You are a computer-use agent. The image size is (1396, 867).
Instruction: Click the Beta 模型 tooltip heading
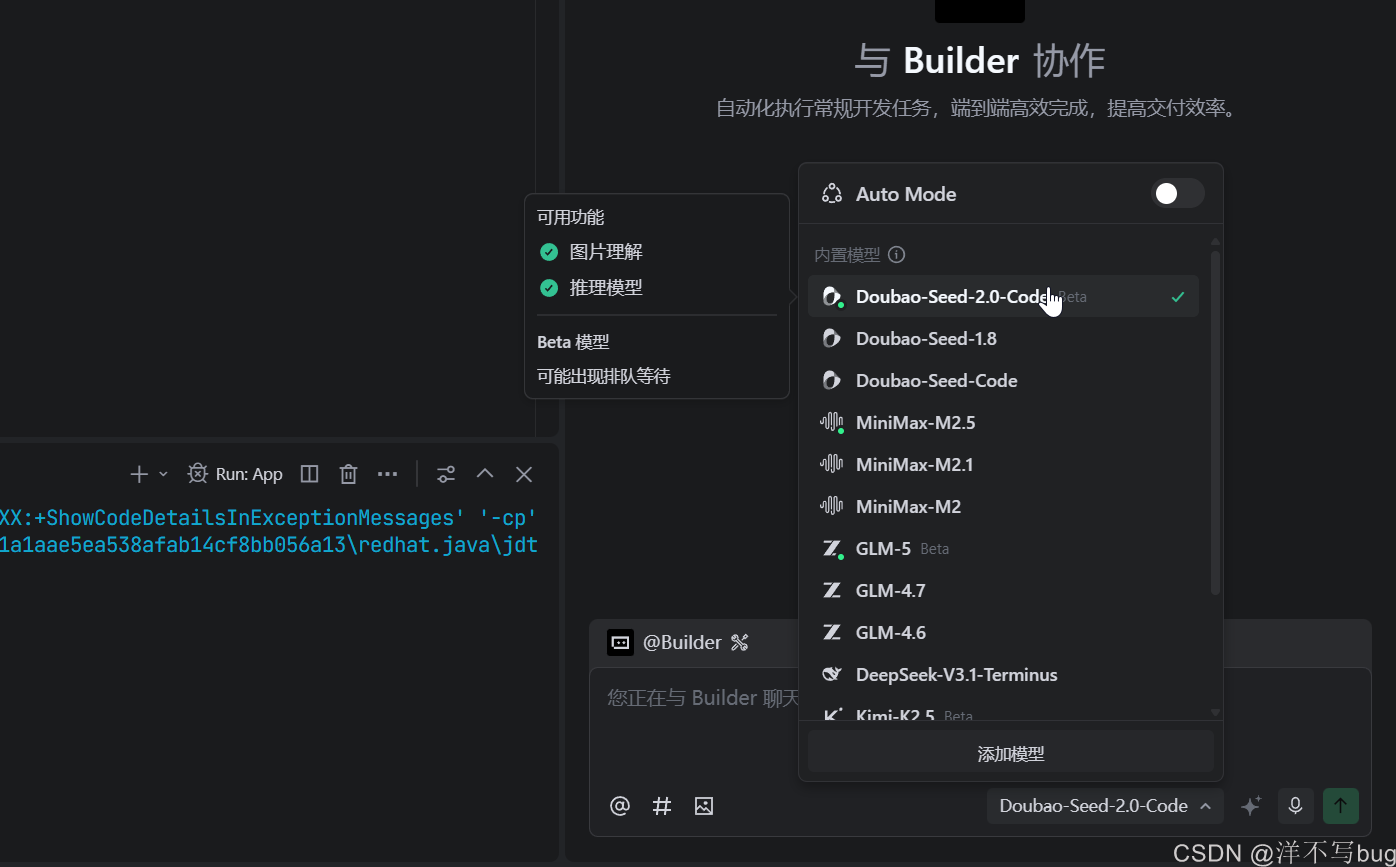pyautogui.click(x=573, y=342)
